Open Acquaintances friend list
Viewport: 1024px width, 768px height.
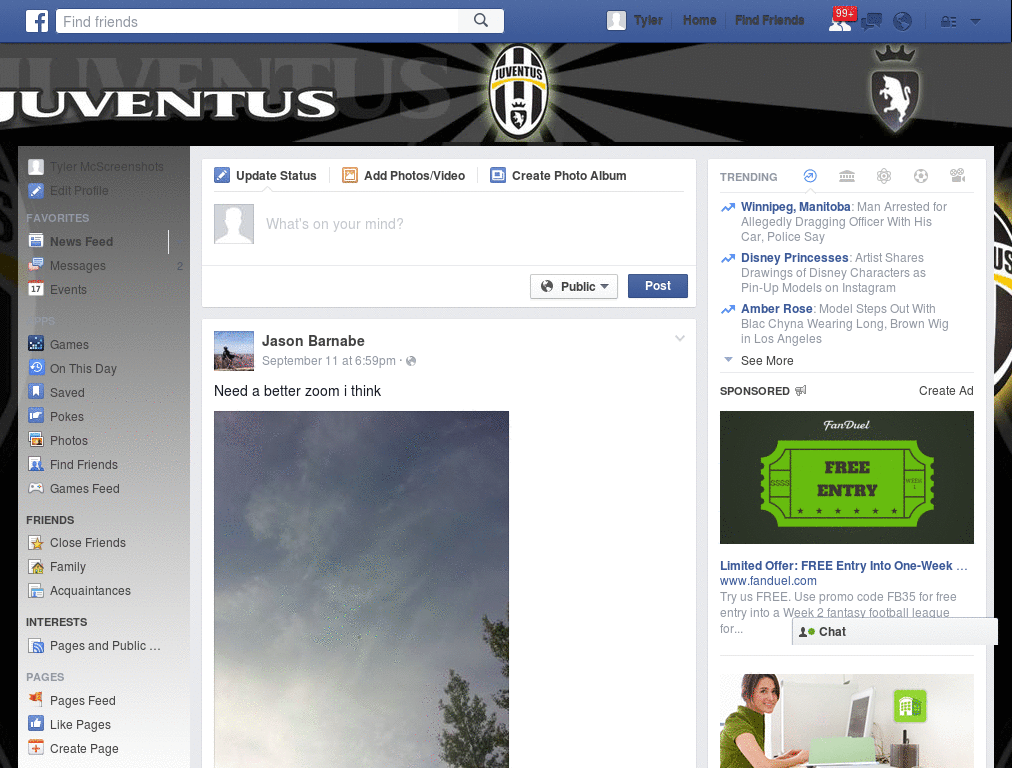pos(90,590)
